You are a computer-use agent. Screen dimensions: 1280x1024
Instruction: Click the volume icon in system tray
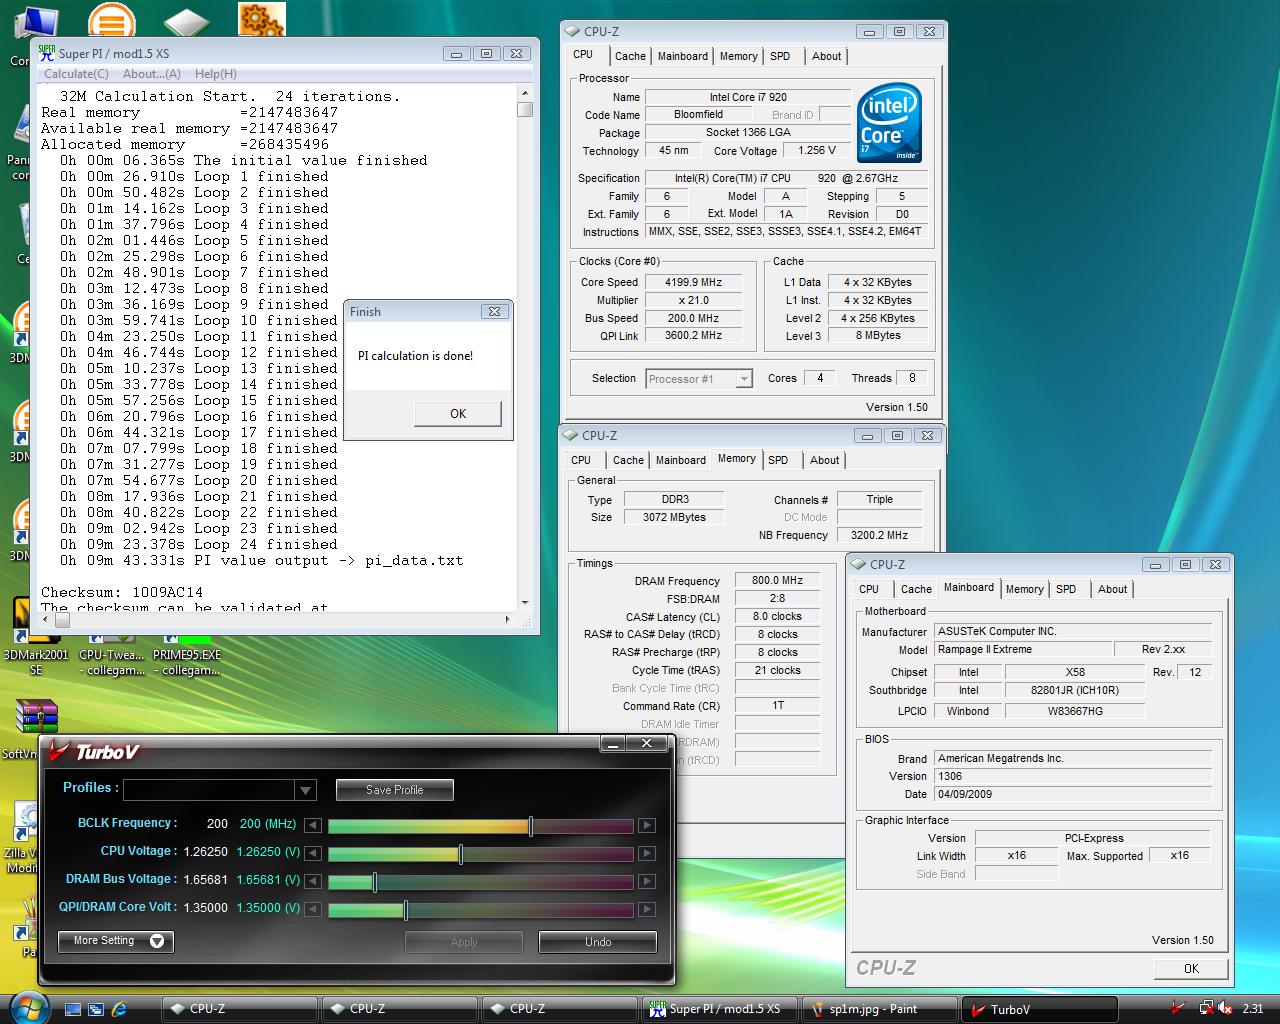(1224, 1009)
